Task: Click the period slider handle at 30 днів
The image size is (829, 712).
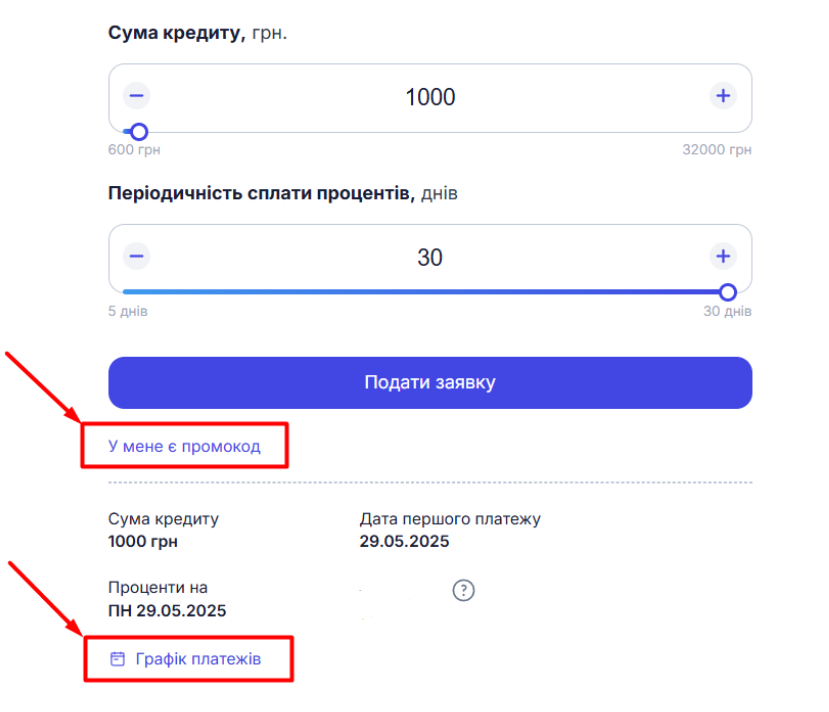Action: (727, 292)
